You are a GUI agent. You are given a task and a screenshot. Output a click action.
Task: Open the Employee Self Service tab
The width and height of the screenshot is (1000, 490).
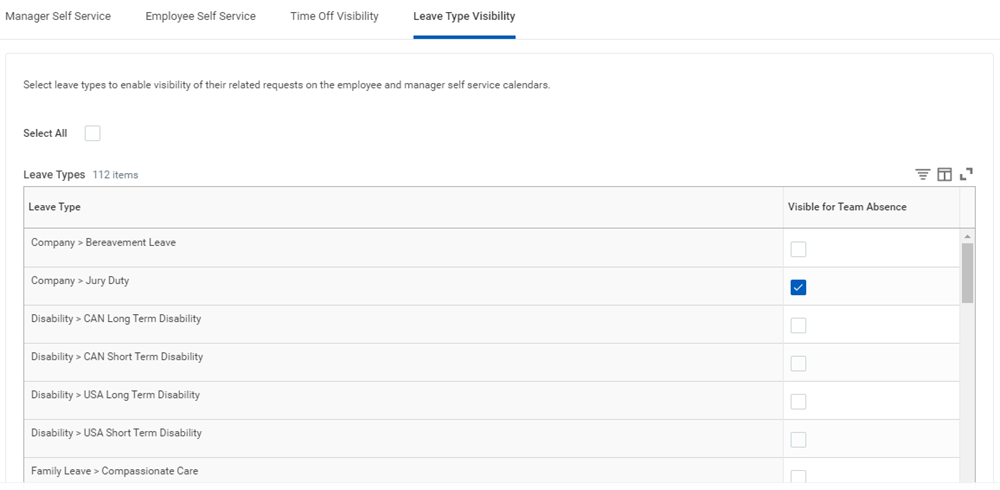(201, 17)
